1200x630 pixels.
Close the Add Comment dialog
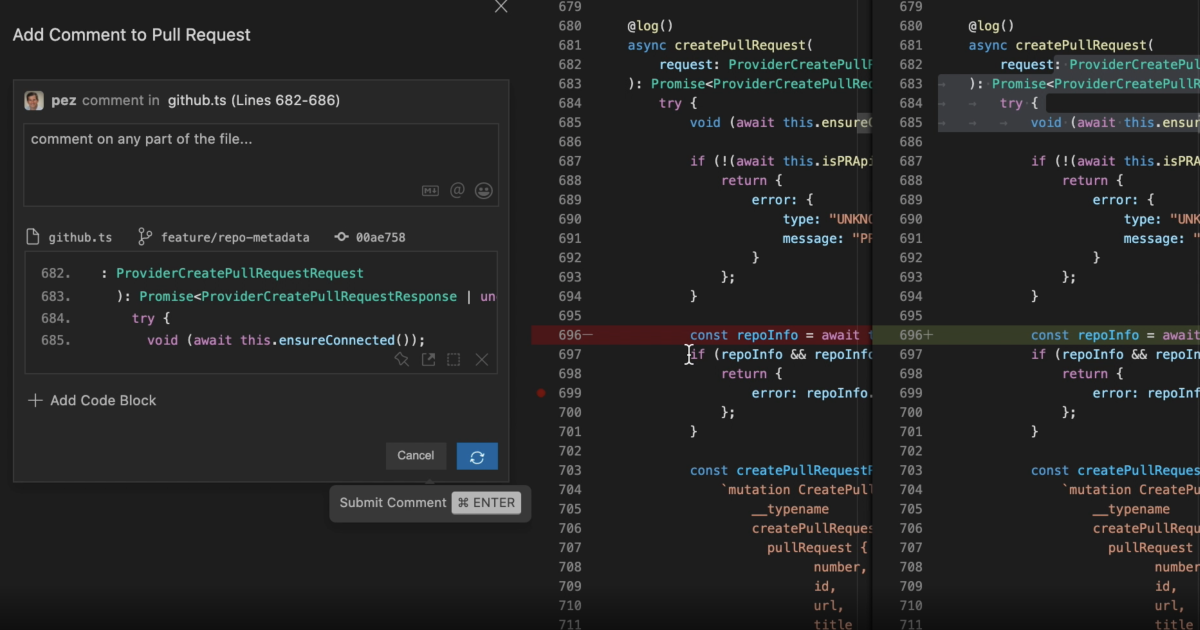[500, 8]
